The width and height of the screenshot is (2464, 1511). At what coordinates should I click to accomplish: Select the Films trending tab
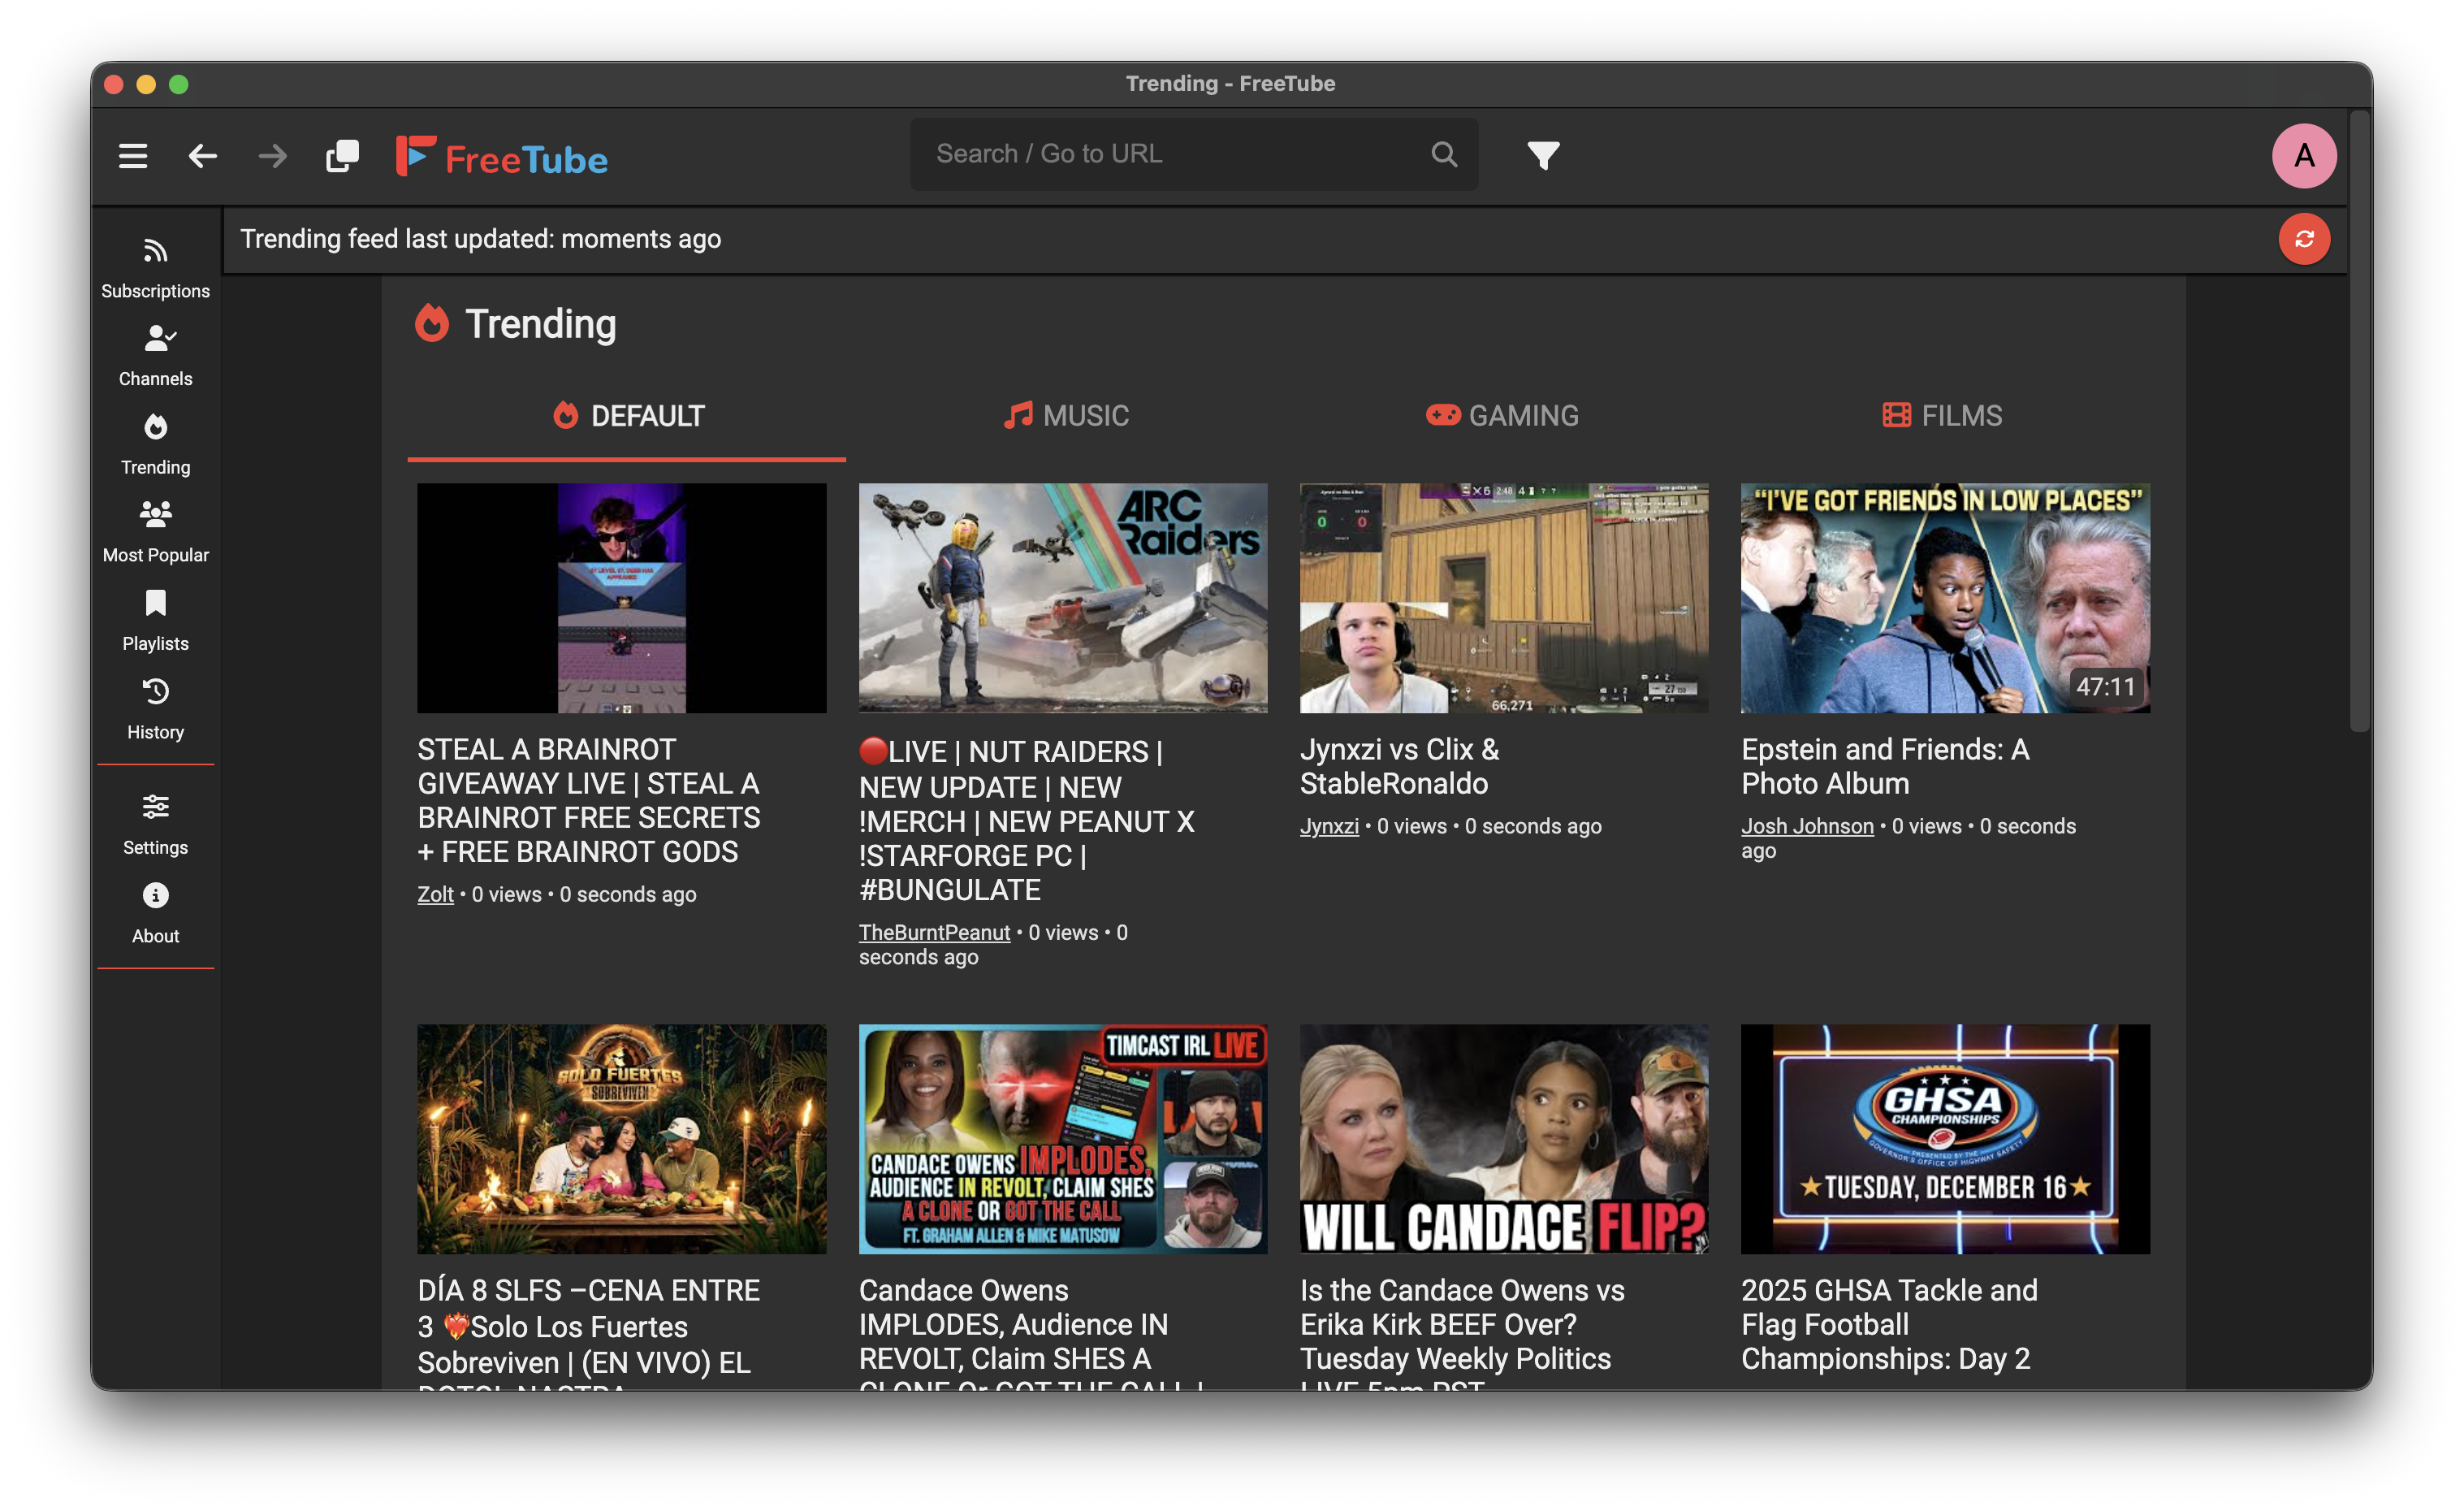[x=1942, y=416]
